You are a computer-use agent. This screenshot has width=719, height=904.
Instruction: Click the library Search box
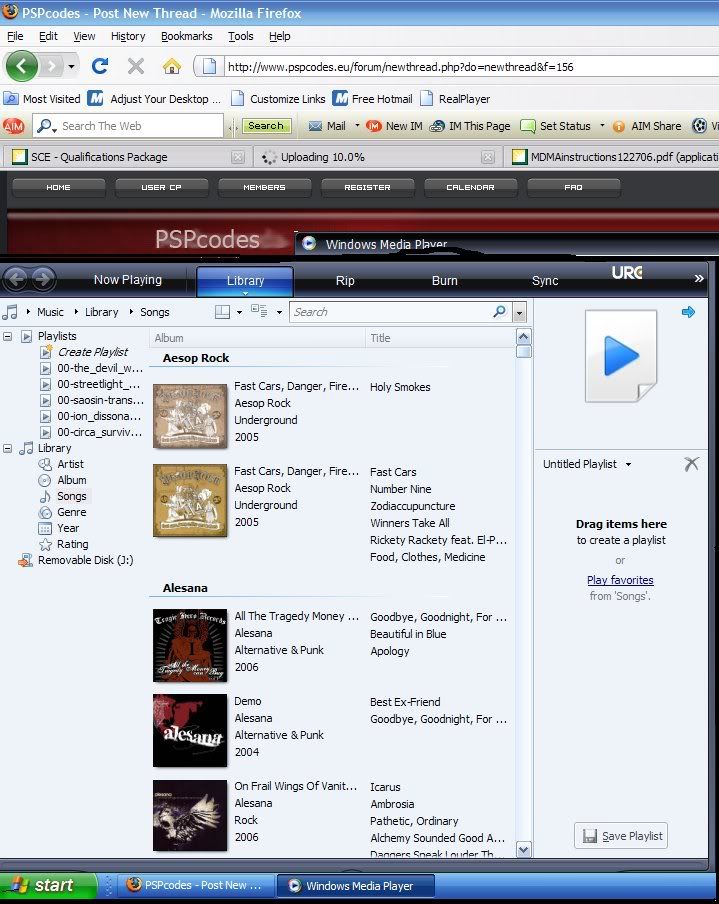pos(390,312)
